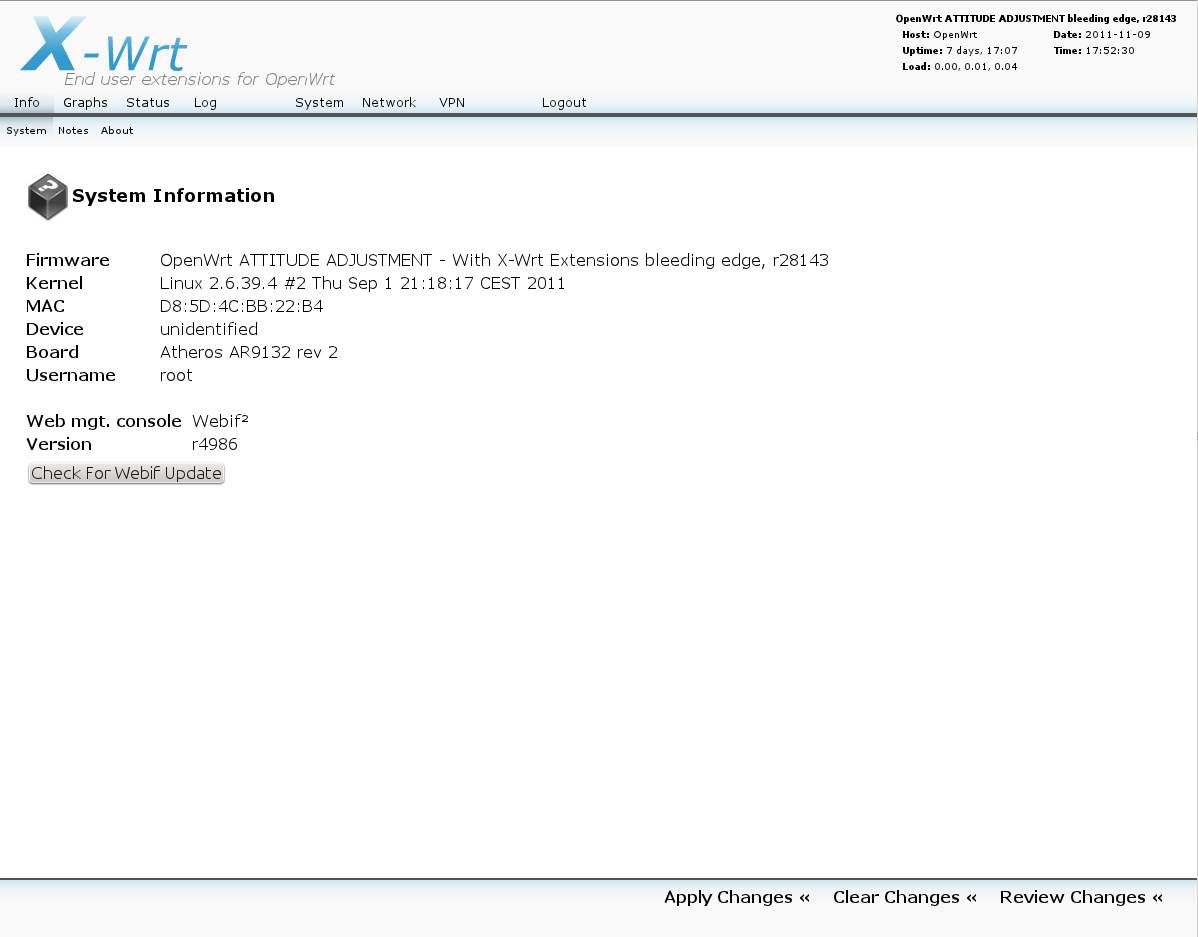
Task: Click firmware value ending in r28143 in table
Action: click(494, 260)
